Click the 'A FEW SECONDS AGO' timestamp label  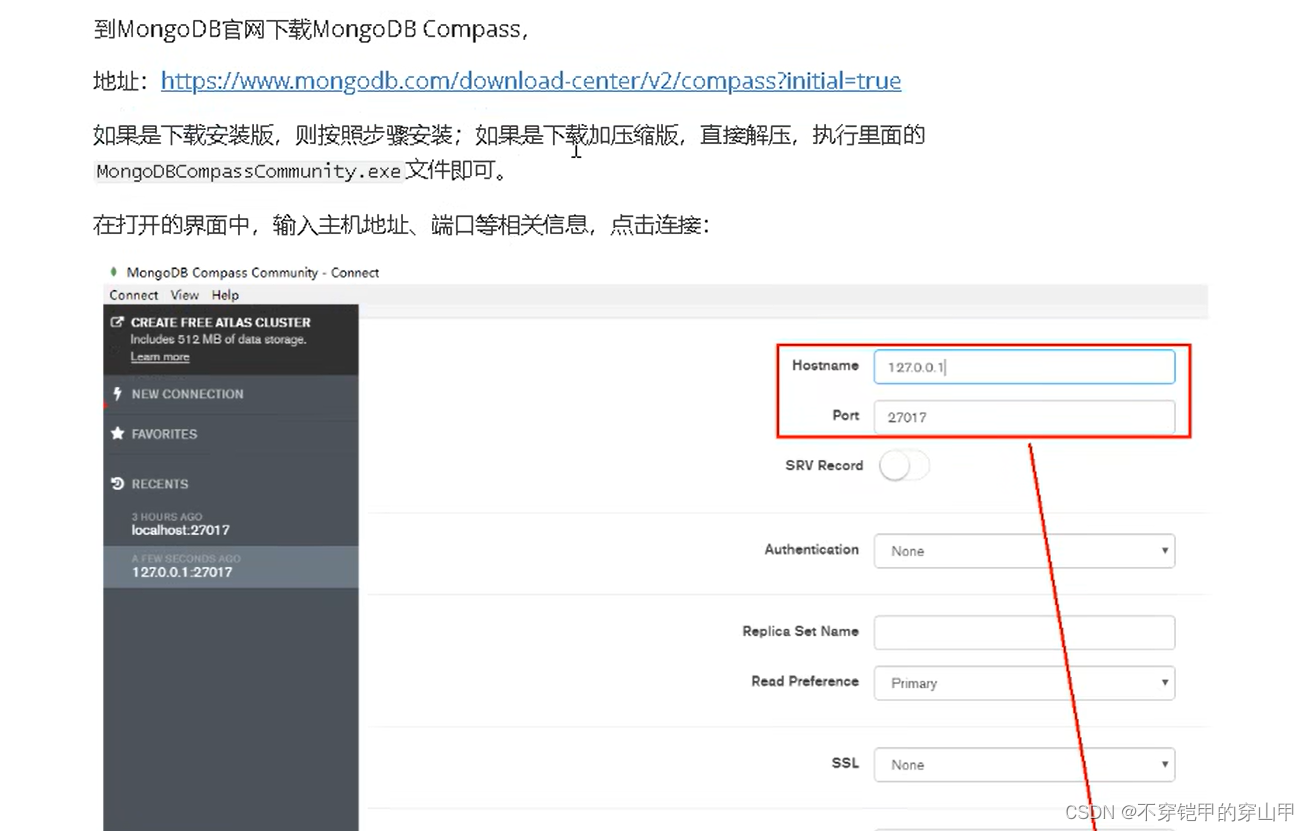(186, 559)
